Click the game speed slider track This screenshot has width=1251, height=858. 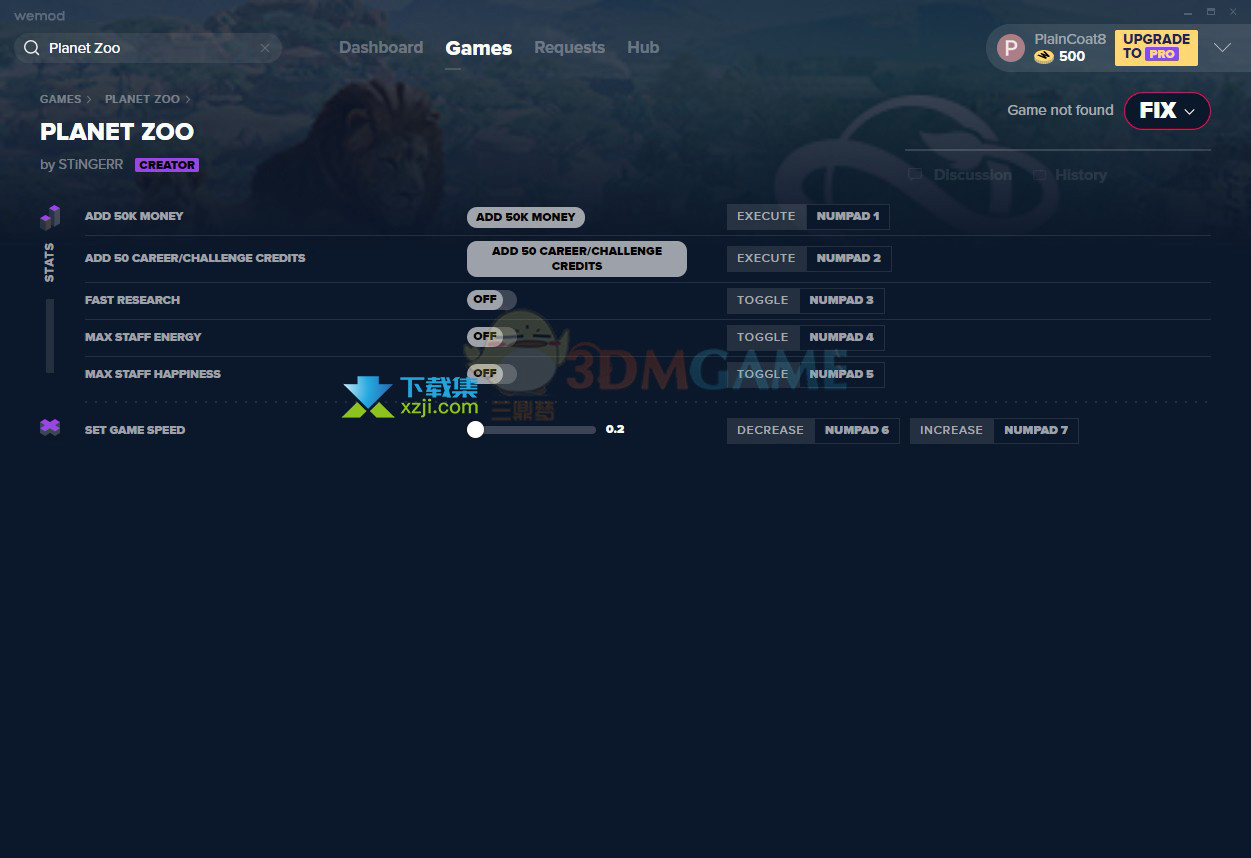click(532, 430)
